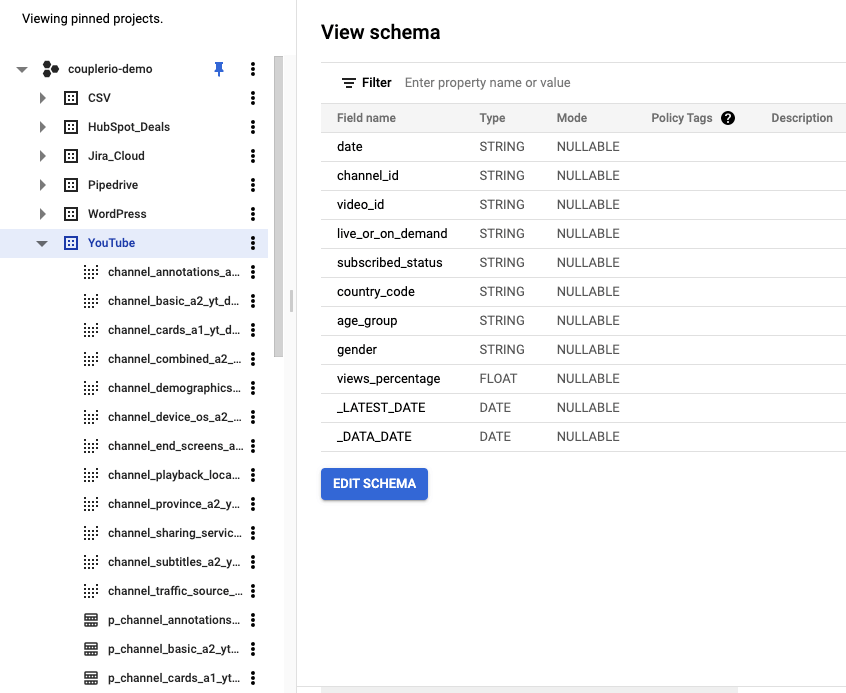Screen dimensions: 846x693
Task: Expand the CSV dataset
Action: tap(43, 98)
